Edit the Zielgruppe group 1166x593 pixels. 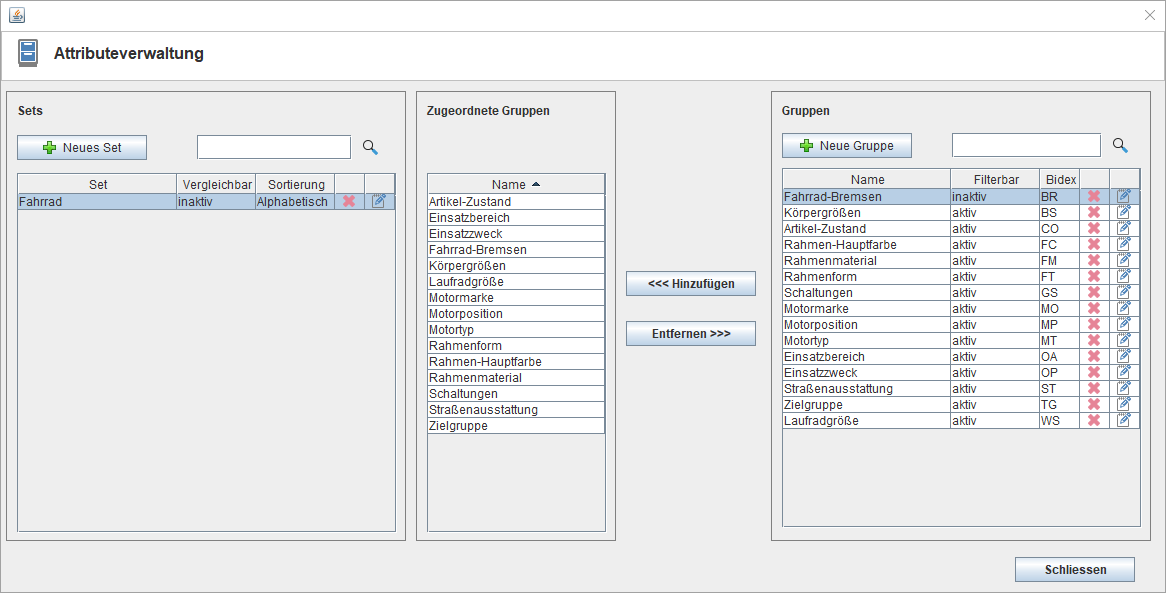(1124, 405)
